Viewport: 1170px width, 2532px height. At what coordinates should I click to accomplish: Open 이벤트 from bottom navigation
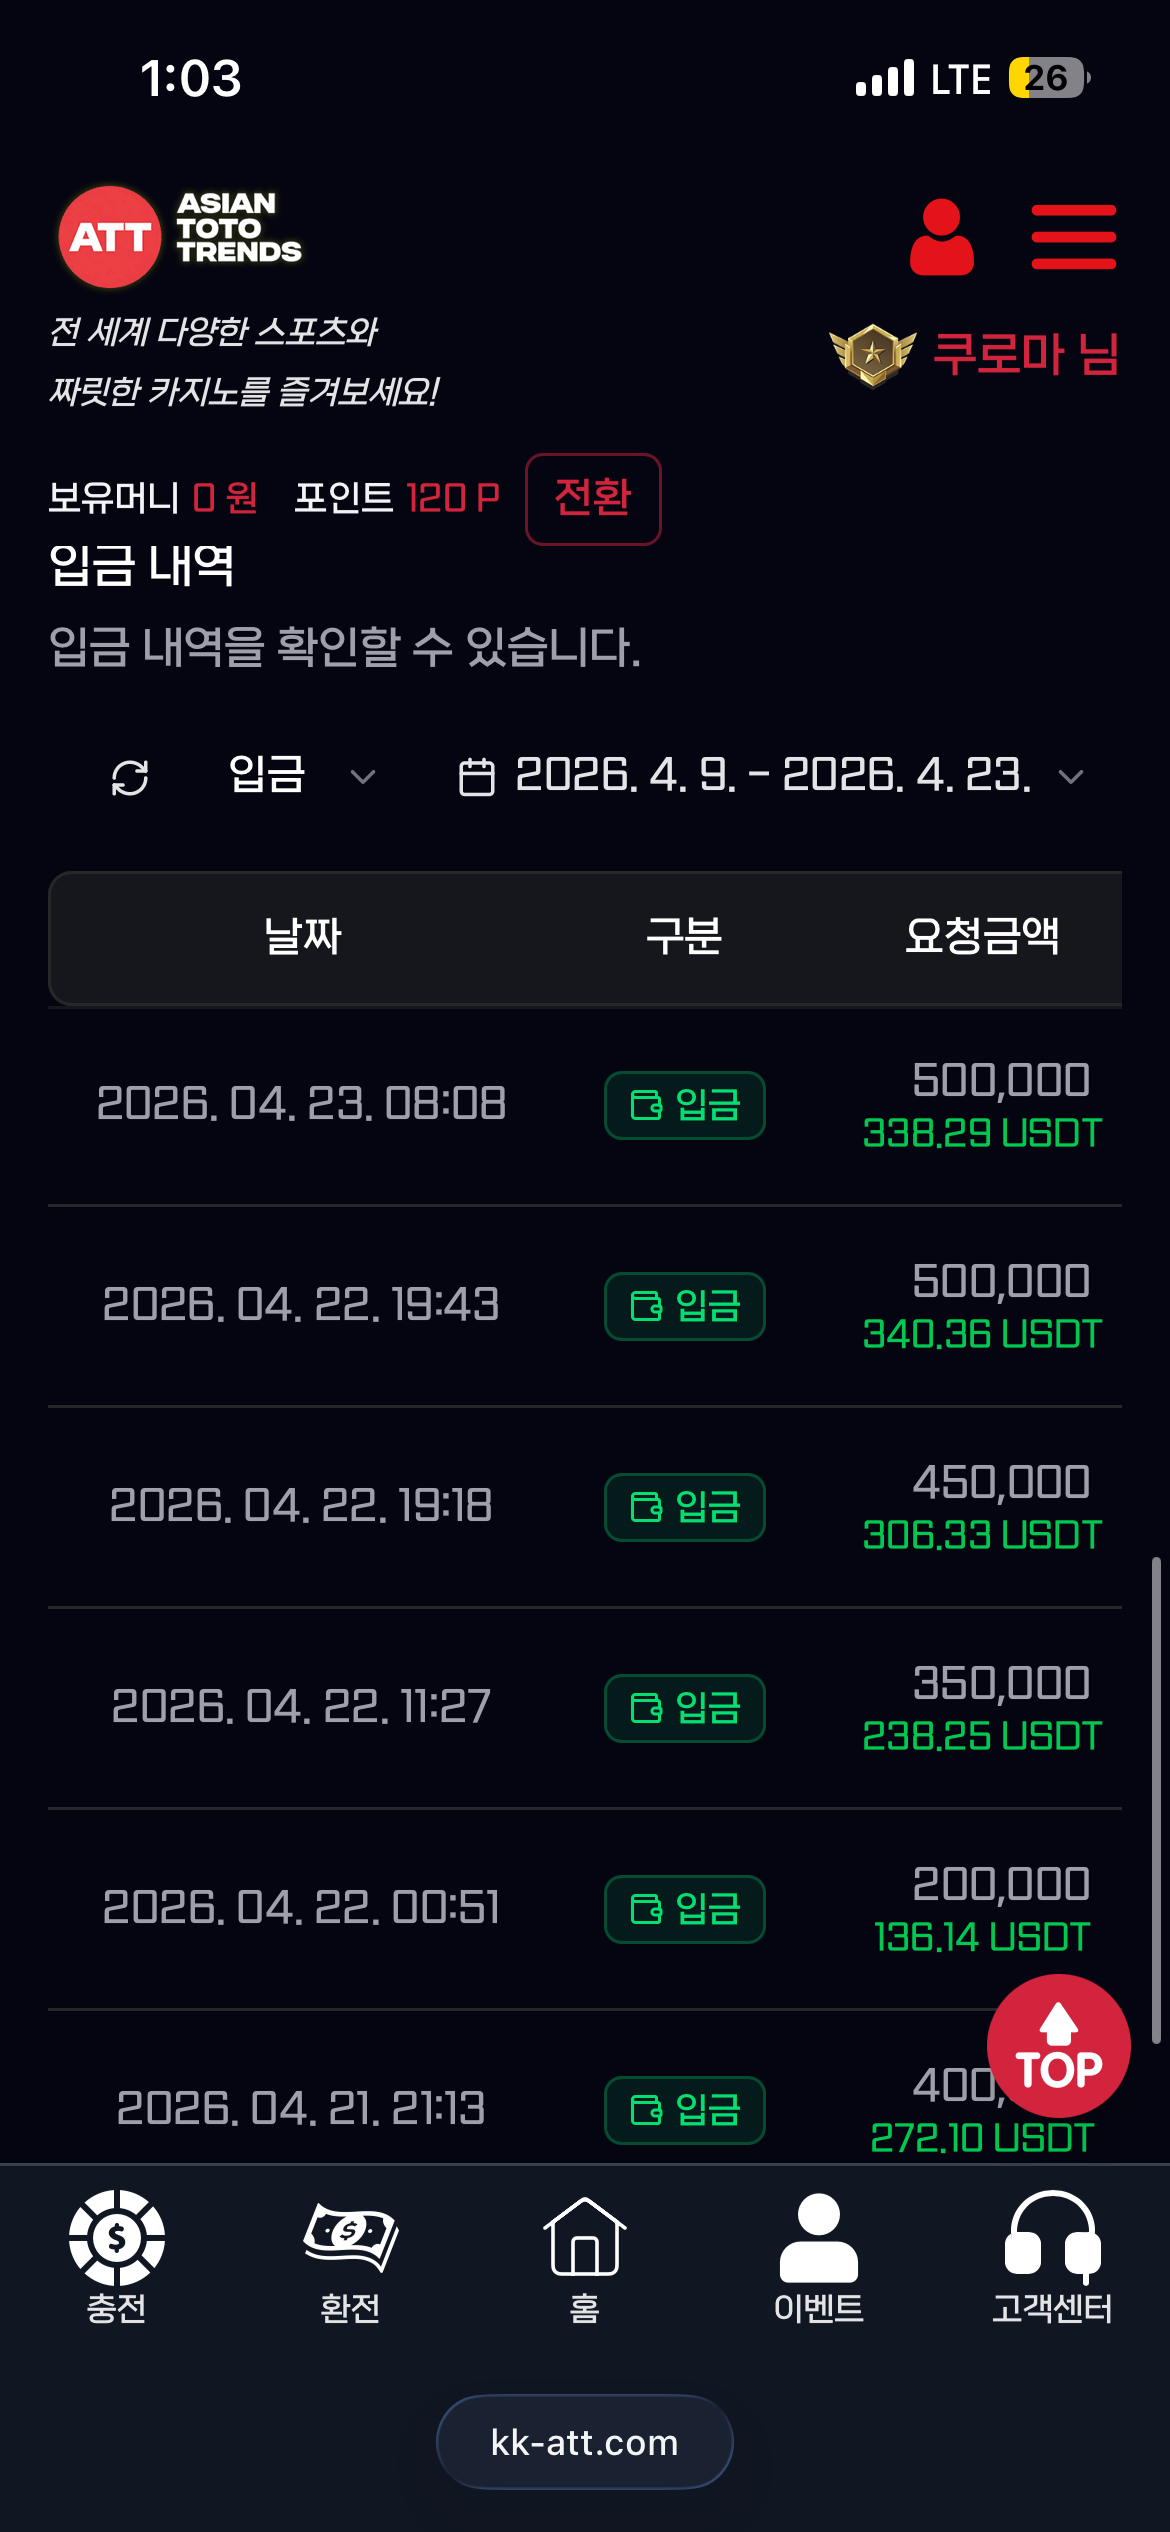pos(818,2258)
